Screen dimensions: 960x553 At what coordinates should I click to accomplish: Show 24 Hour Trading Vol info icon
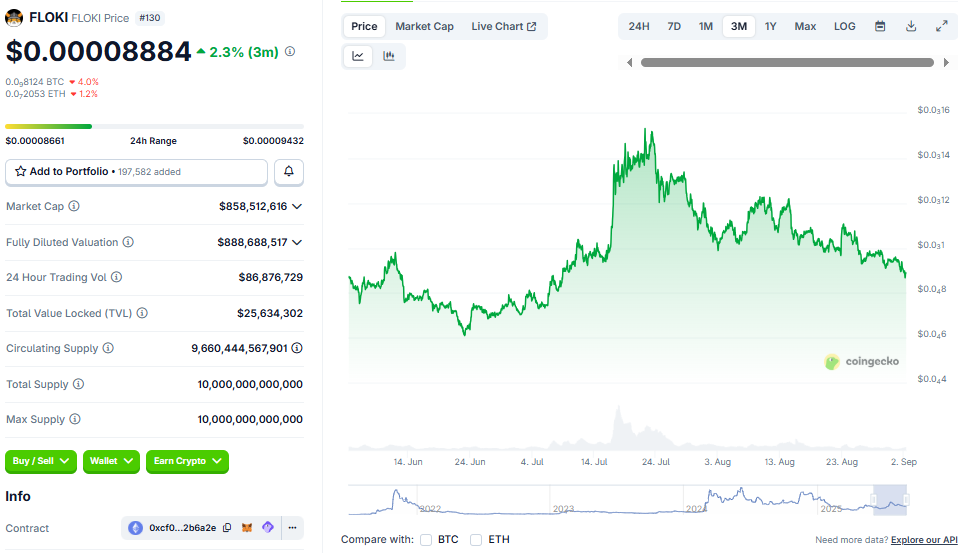pyautogui.click(x=116, y=277)
